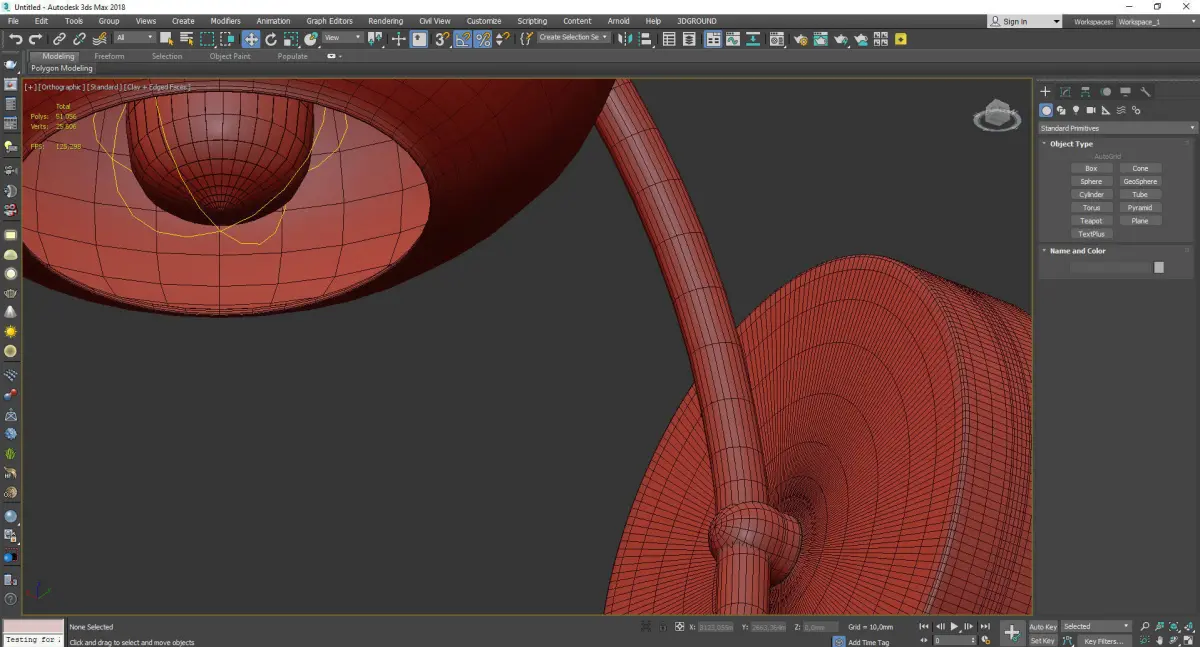
Task: Open the Standard Primitives dropdown
Action: pyautogui.click(x=1117, y=128)
